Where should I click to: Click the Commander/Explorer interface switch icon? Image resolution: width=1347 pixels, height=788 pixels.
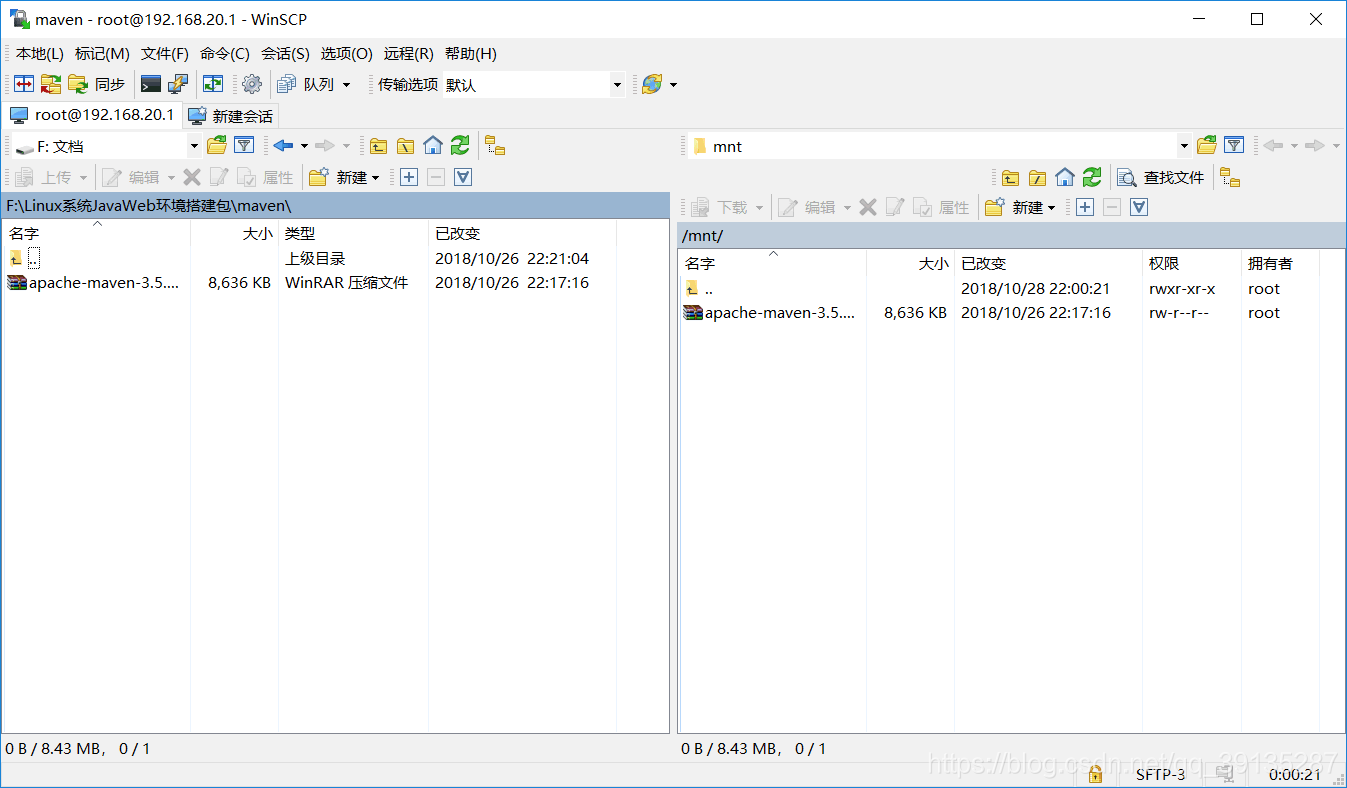point(213,85)
